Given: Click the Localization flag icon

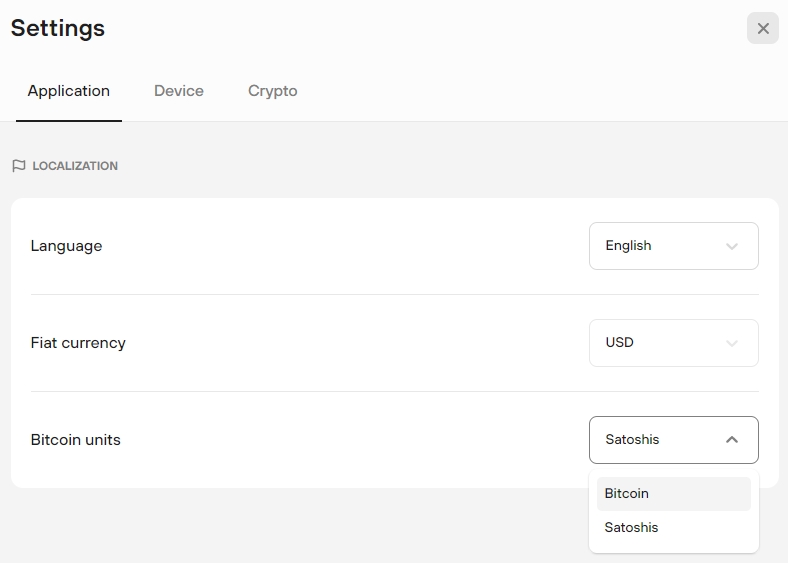Looking at the screenshot, I should (x=19, y=166).
